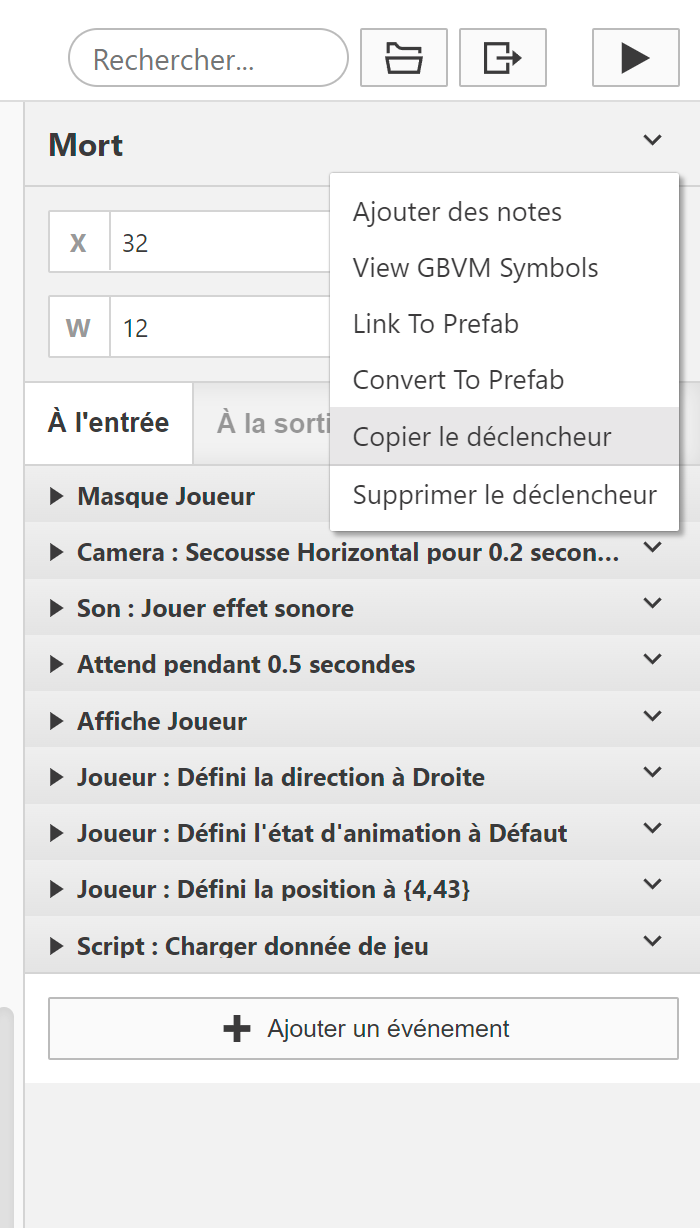Click the plus icon to add an event
700x1228 pixels.
pos(237,1028)
